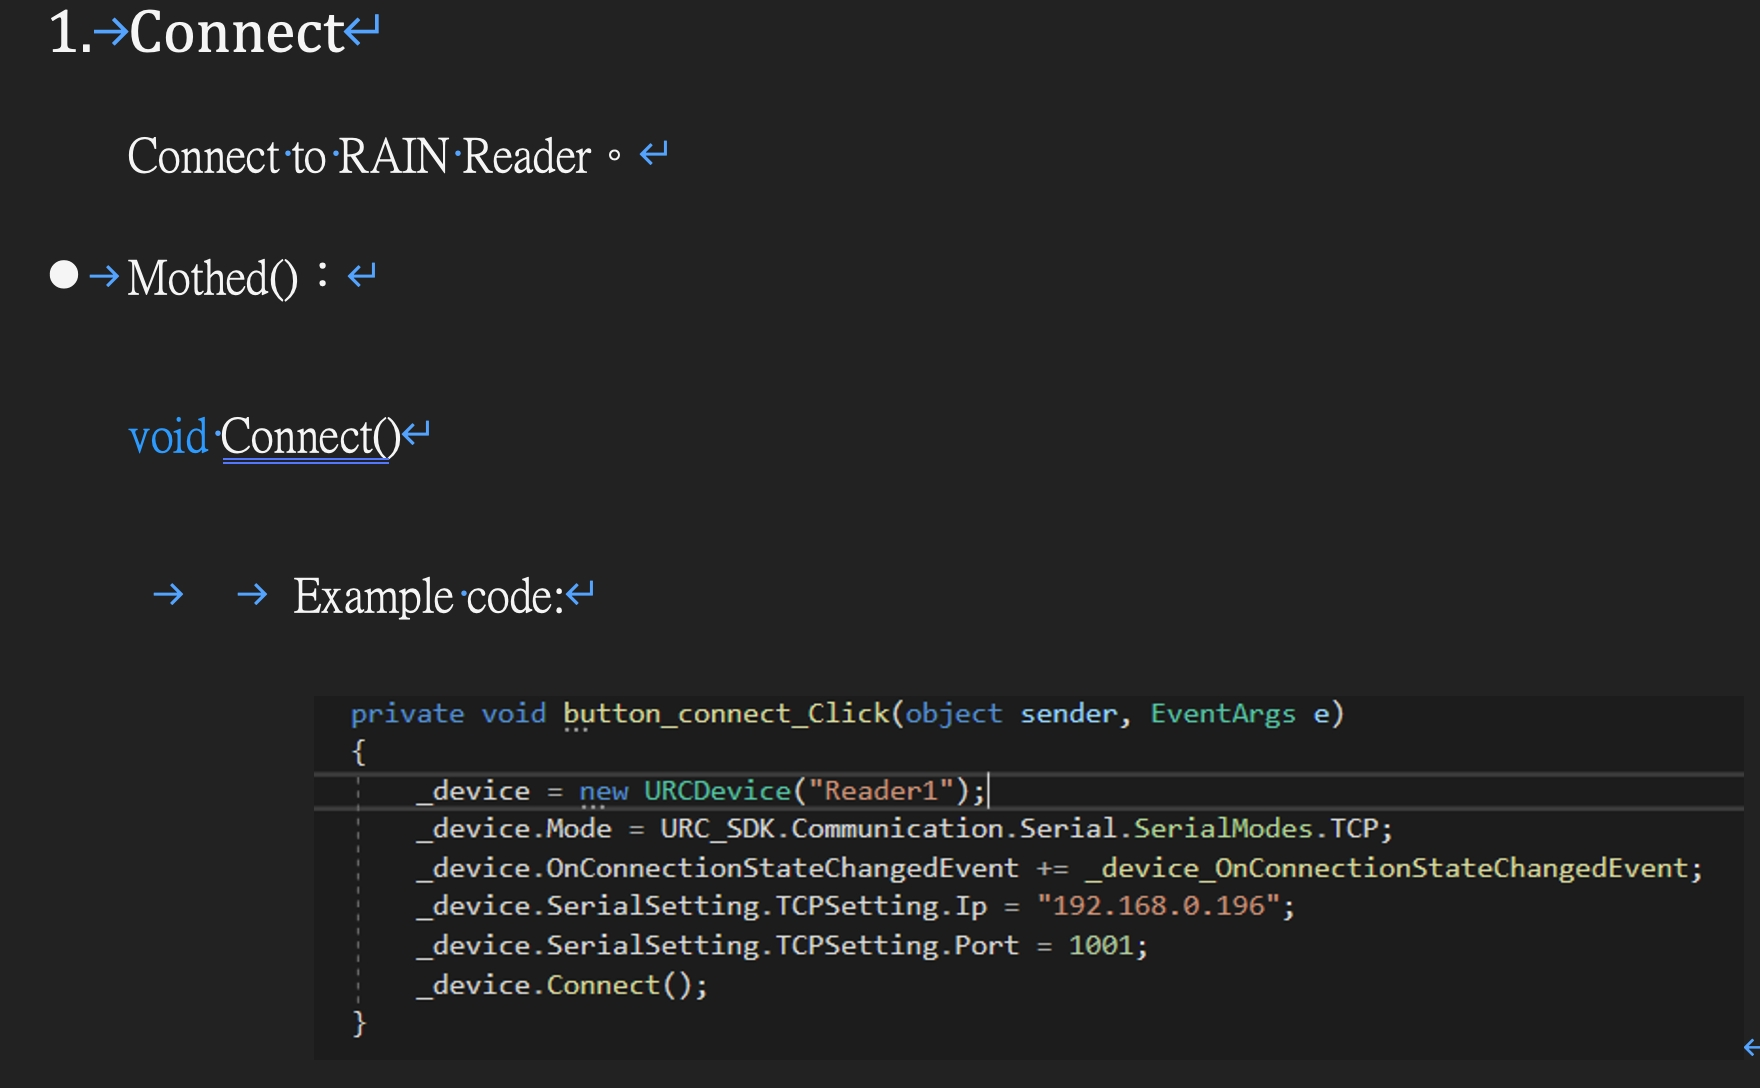Click 'TCPSetting.Ip' in the code
Image resolution: width=1760 pixels, height=1088 pixels.
tap(881, 906)
